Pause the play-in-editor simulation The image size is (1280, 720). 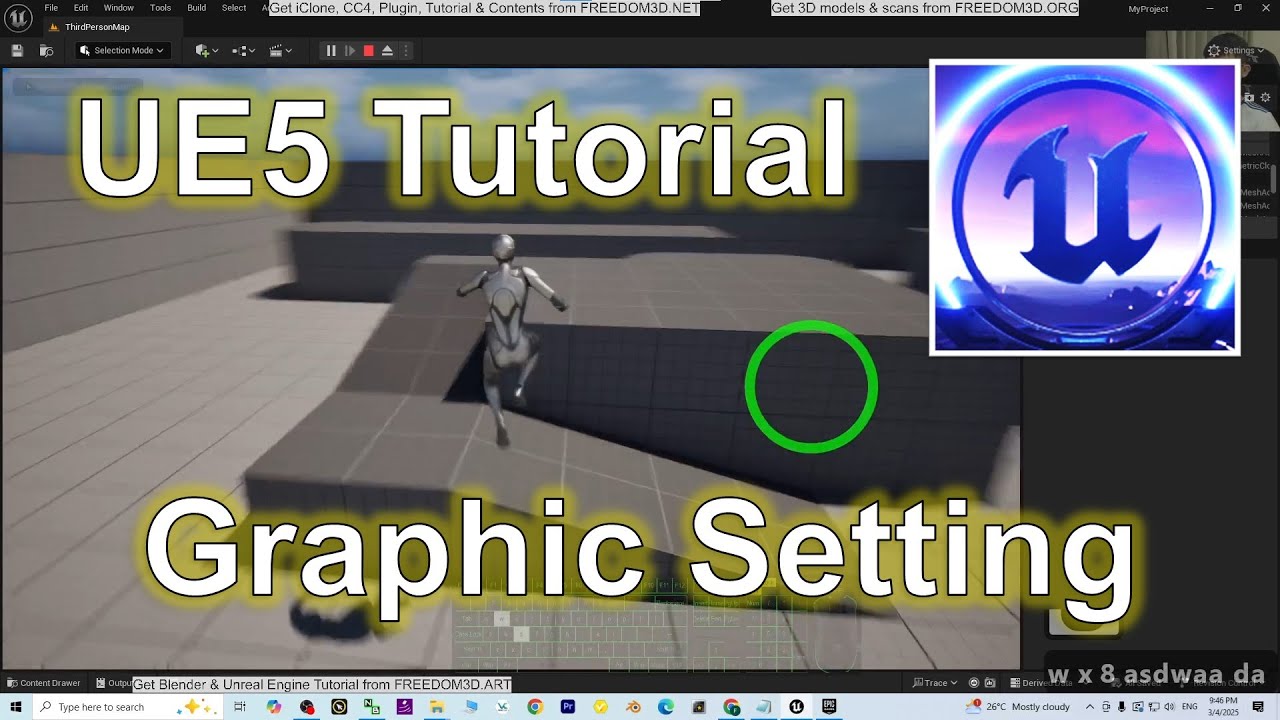coord(331,50)
